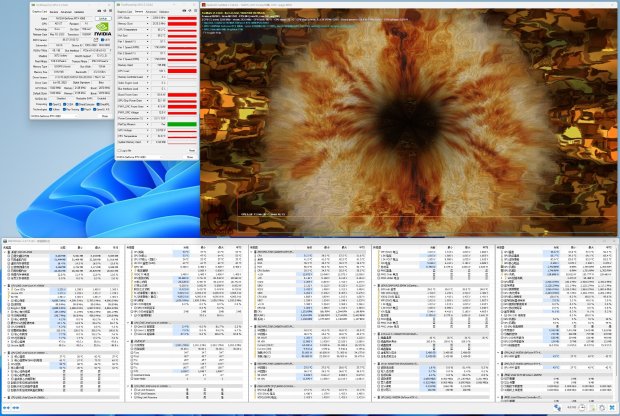Click HWiNFO expand-columns arrows icon
The height and width of the screenshot is (416, 620).
pyautogui.click(x=7, y=408)
